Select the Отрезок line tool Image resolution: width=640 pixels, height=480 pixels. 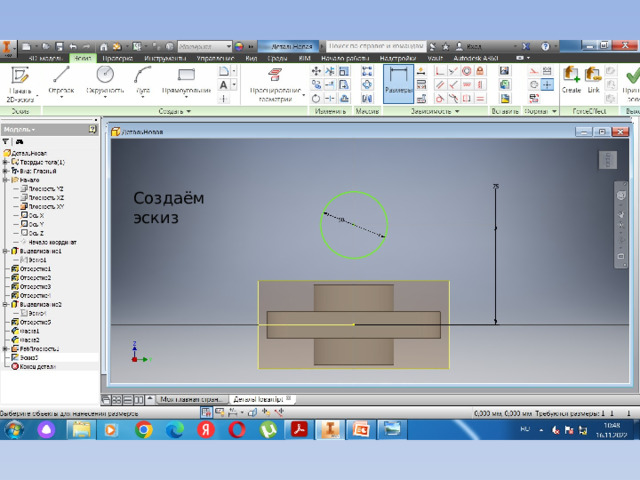pyautogui.click(x=61, y=81)
